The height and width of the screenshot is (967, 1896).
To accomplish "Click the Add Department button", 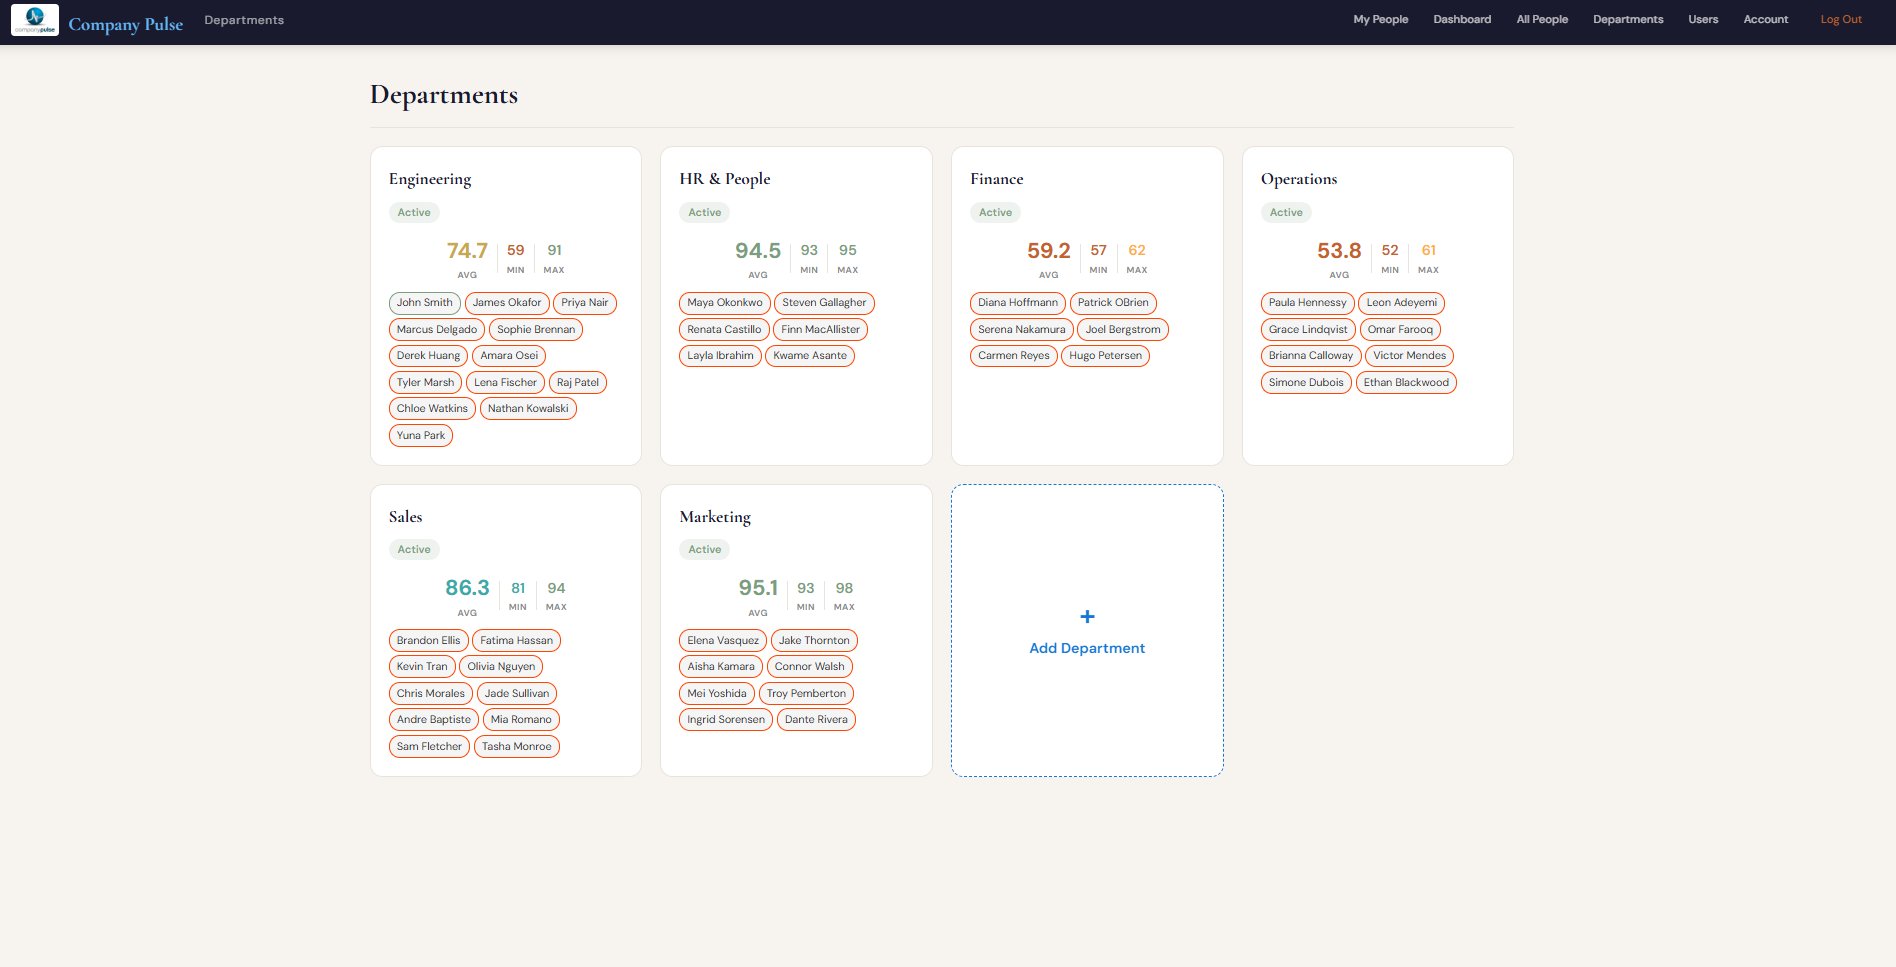I will click(x=1087, y=648).
